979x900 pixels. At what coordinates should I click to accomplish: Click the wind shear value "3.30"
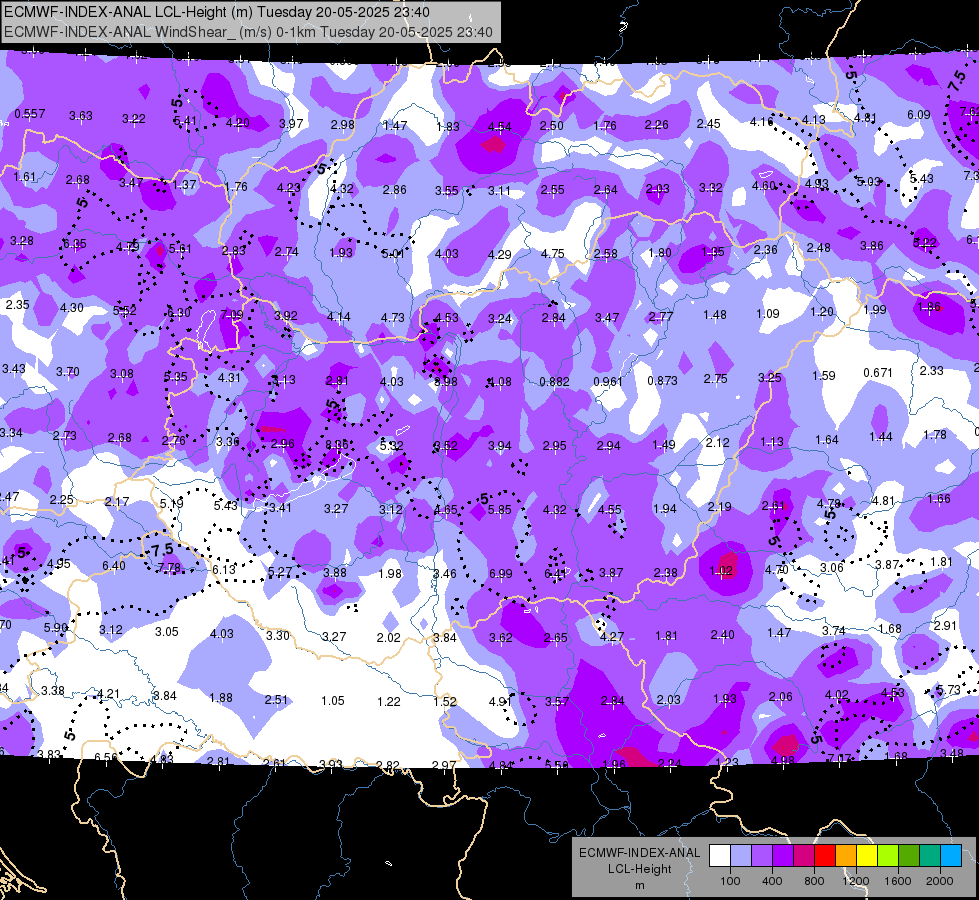pyautogui.click(x=278, y=635)
